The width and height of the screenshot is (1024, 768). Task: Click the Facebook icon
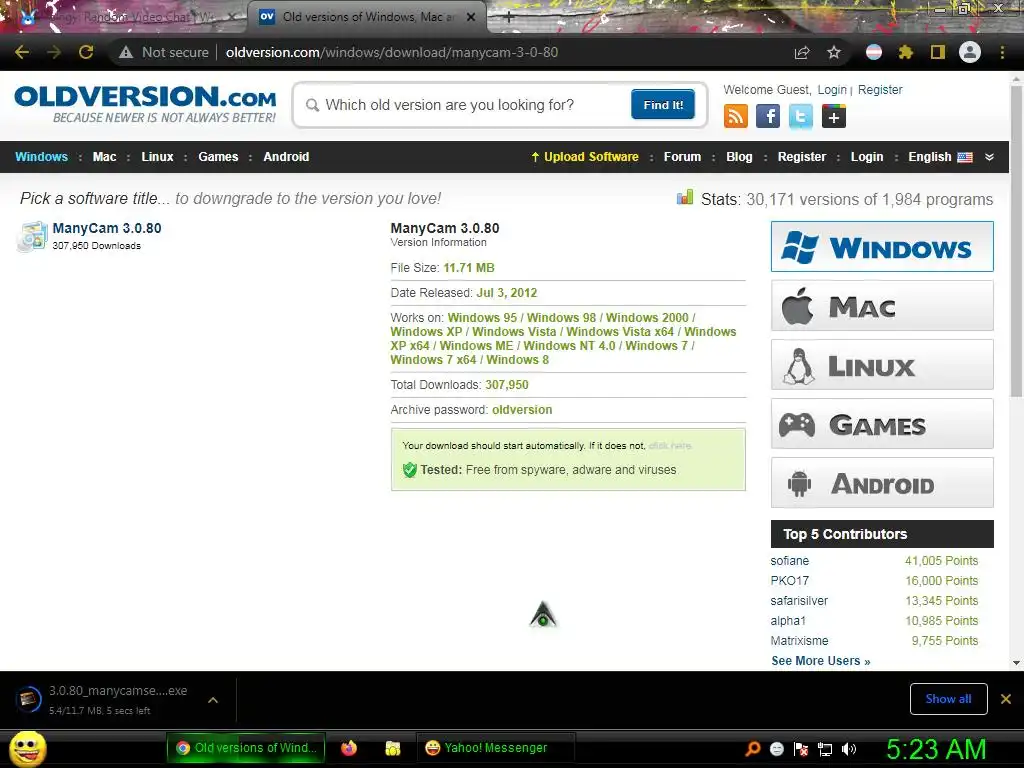coord(768,117)
